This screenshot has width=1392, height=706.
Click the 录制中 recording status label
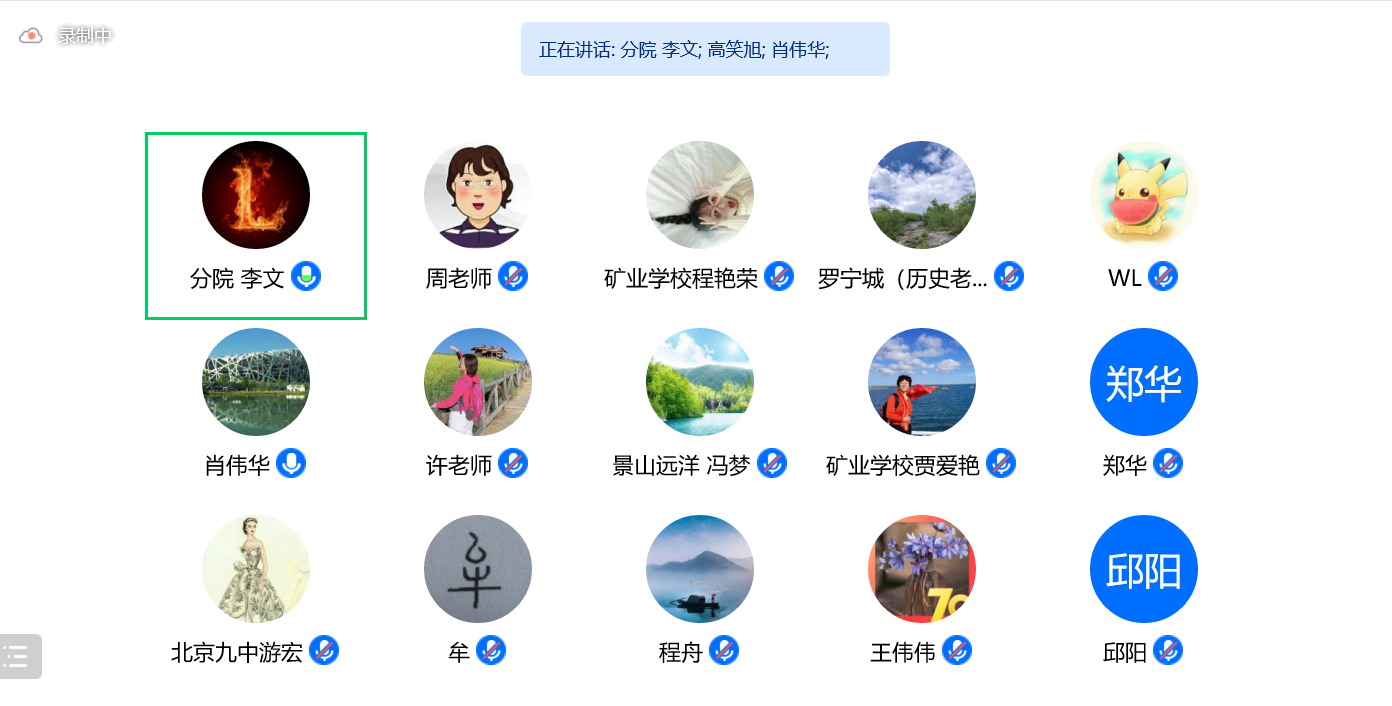pyautogui.click(x=85, y=36)
